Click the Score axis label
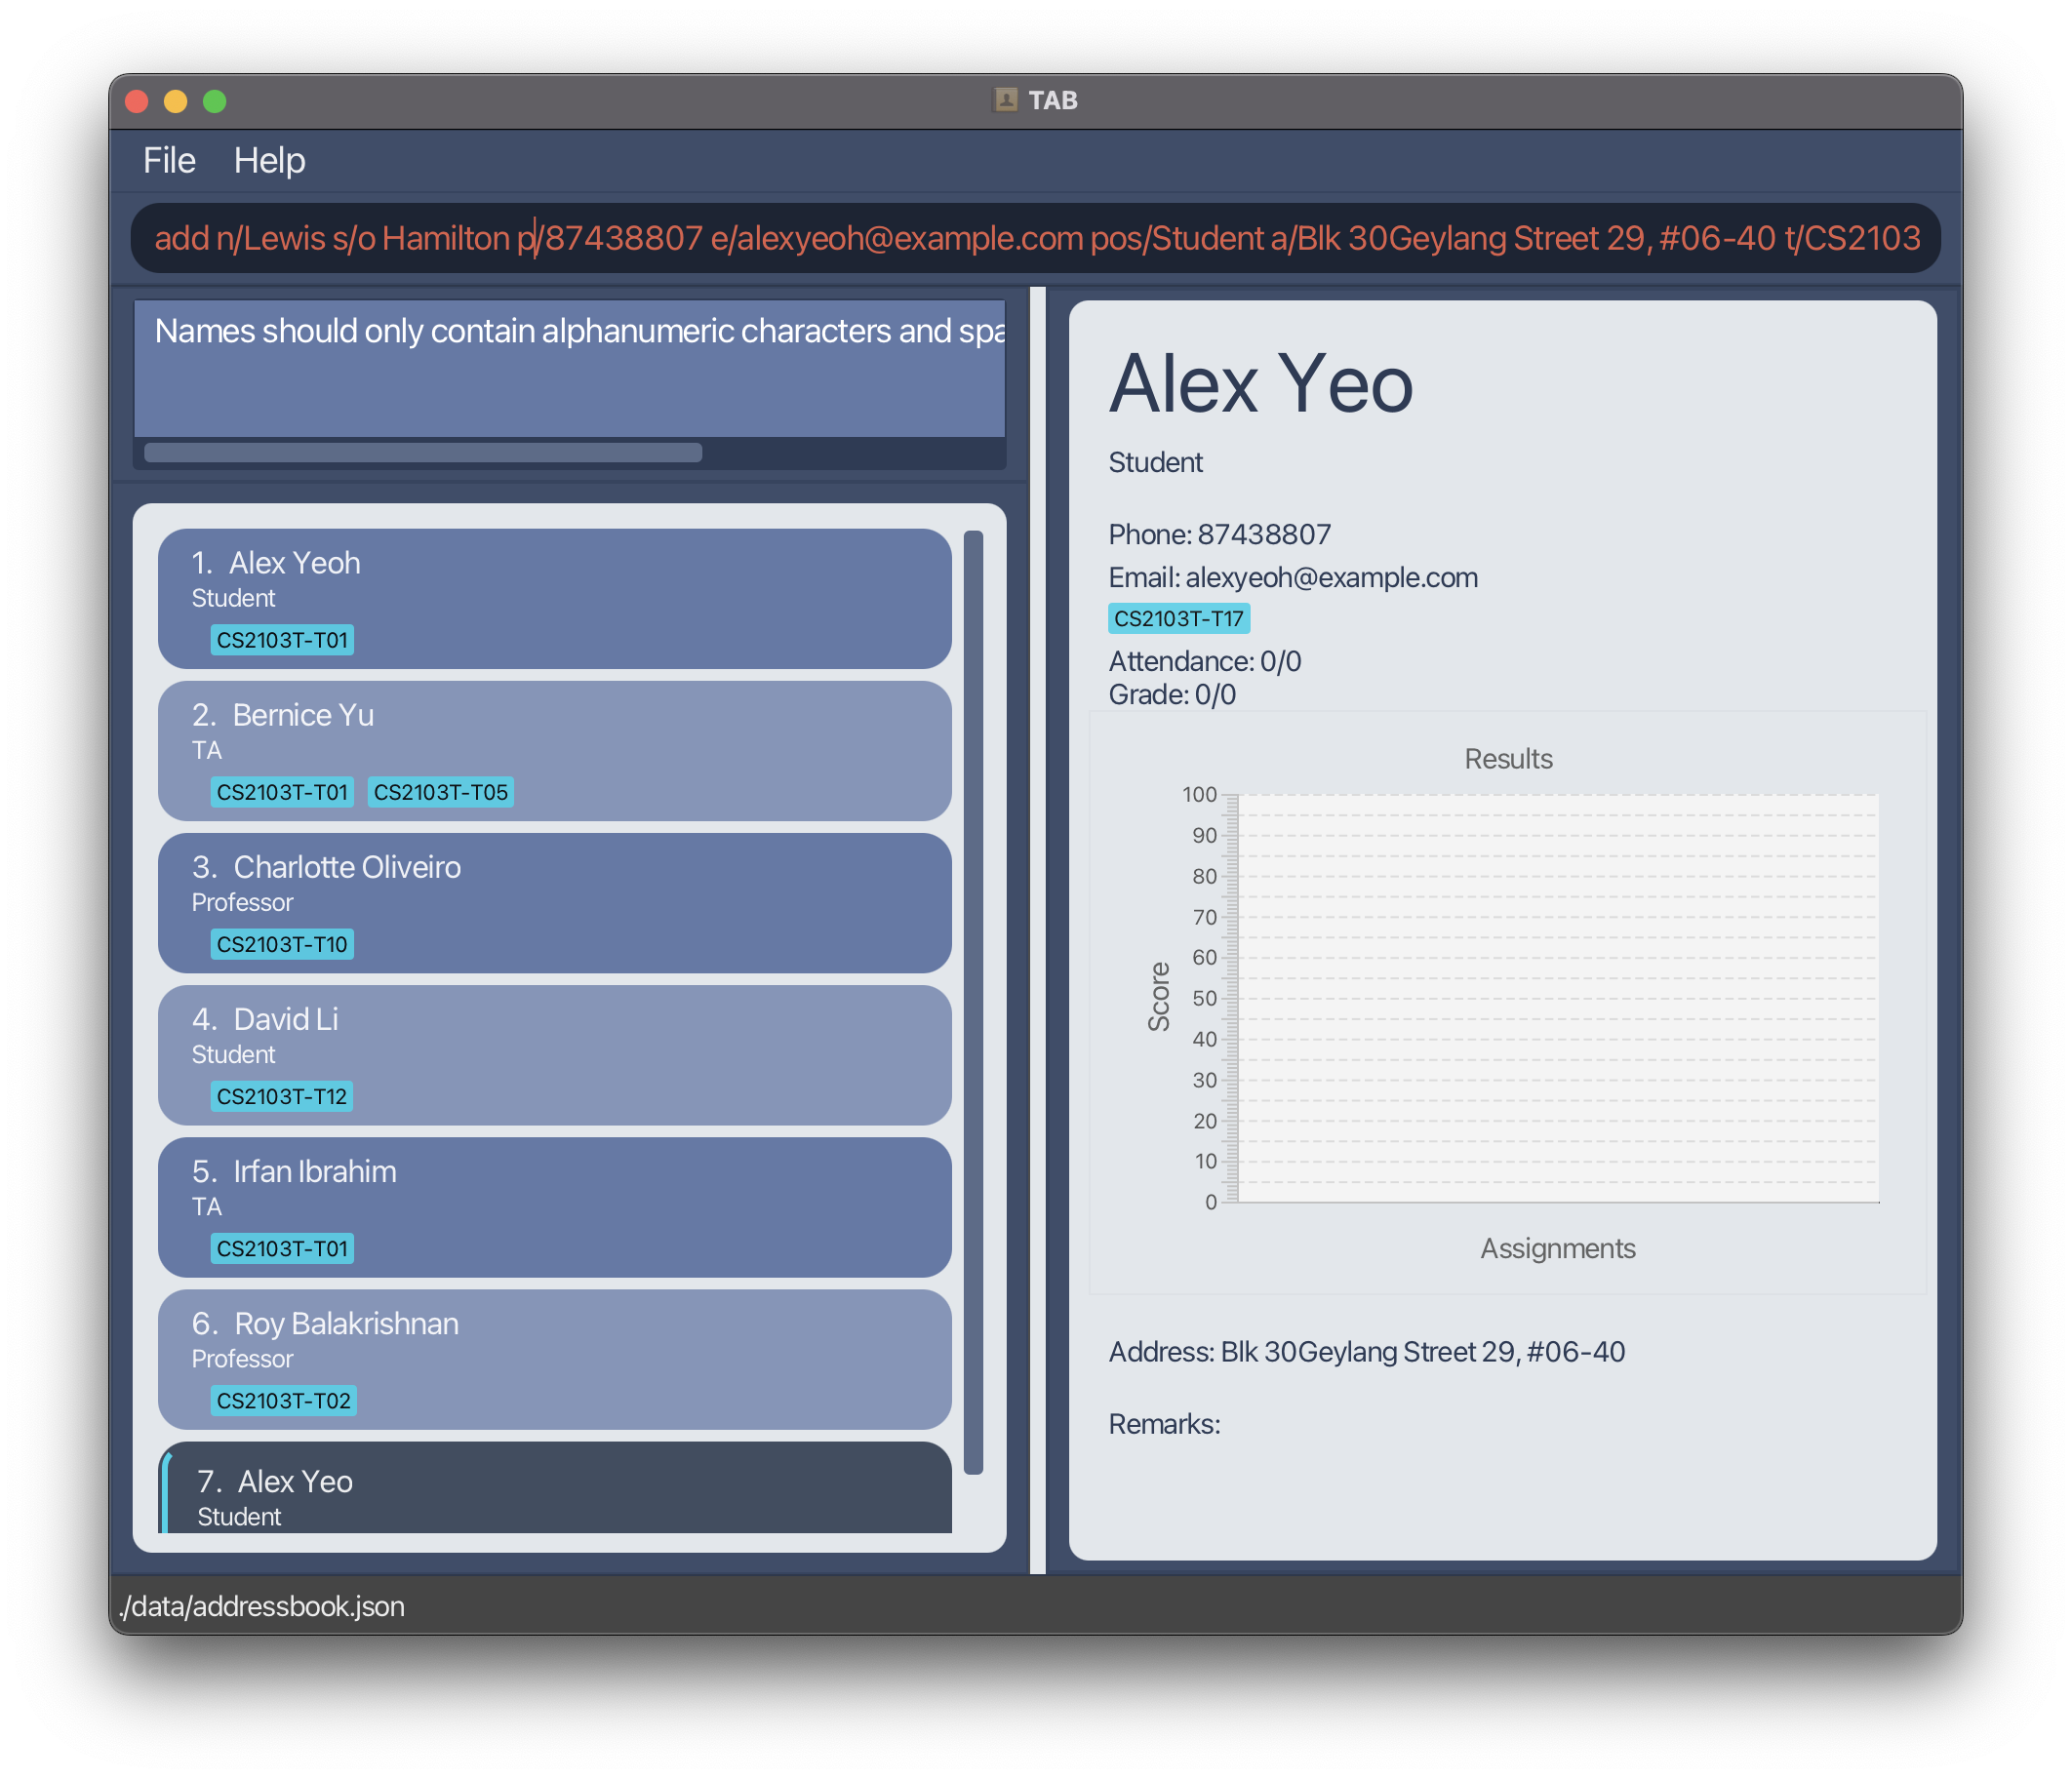This screenshot has width=2072, height=1779. click(1158, 997)
